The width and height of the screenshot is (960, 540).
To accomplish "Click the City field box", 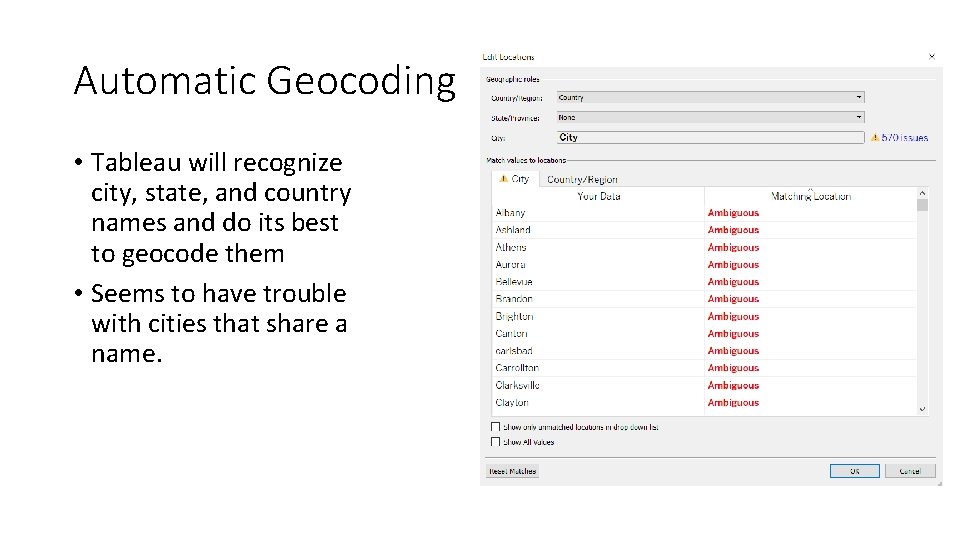I will [710, 137].
